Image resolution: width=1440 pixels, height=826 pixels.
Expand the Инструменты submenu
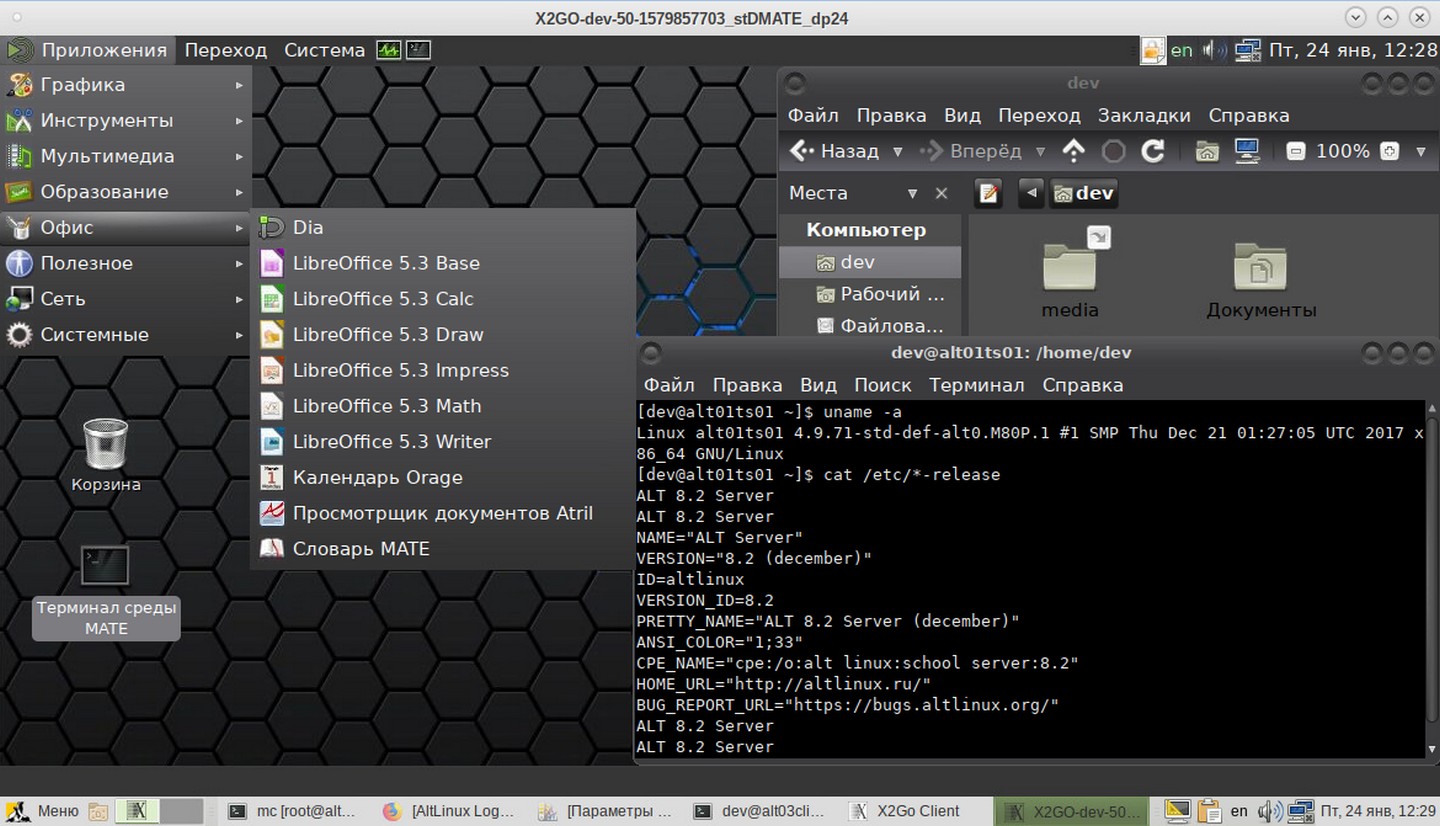tap(125, 120)
